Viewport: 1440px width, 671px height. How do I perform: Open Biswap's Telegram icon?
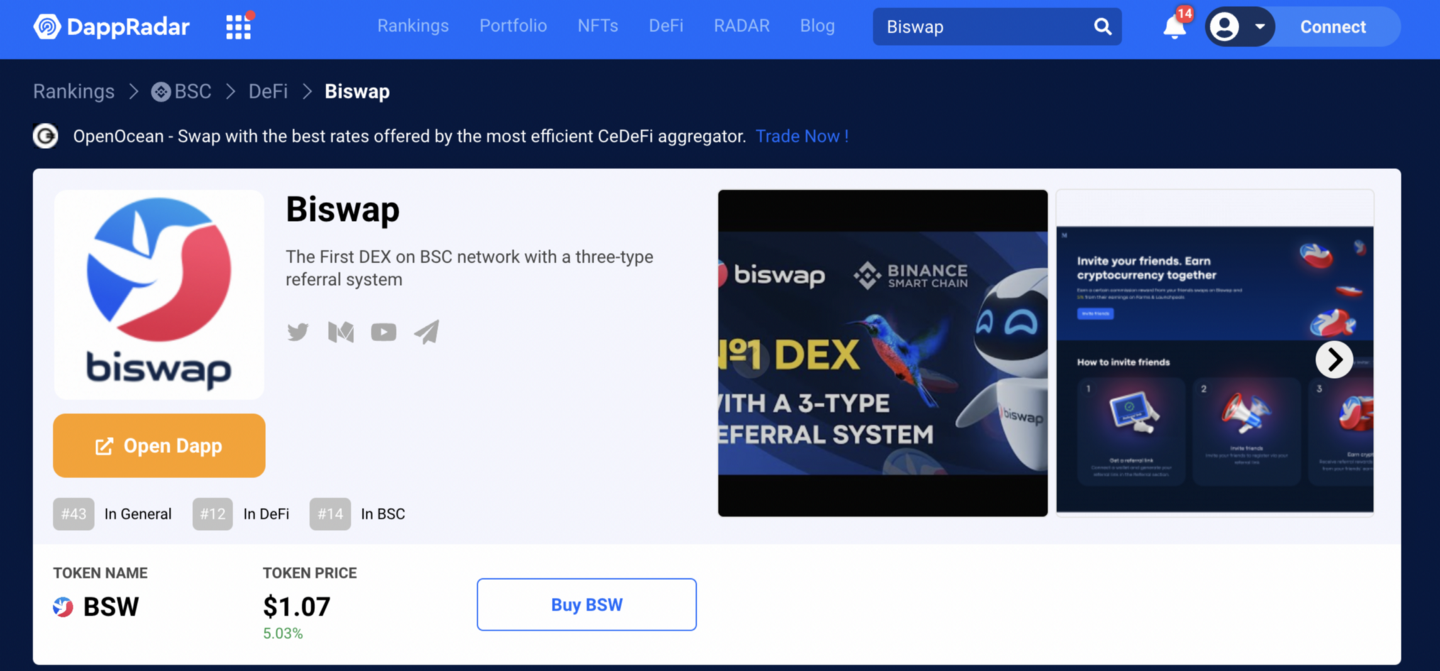tap(427, 332)
